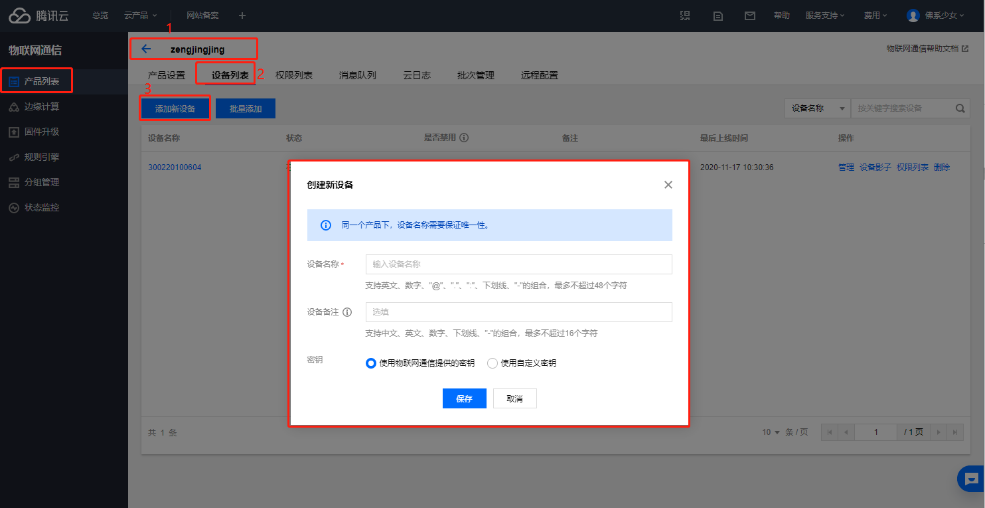Select 使用自定义密钥 radio option

click(x=492, y=363)
